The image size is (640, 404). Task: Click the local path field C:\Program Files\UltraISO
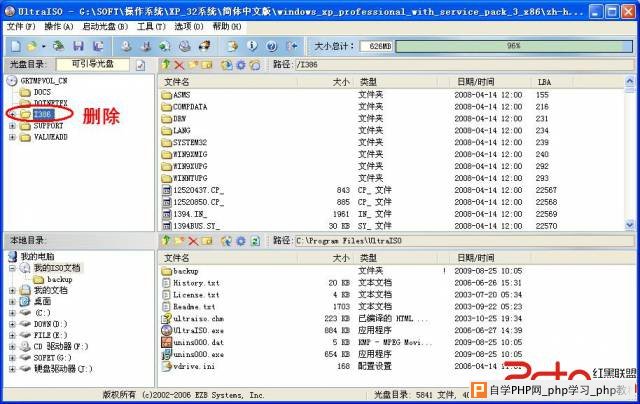pos(464,241)
